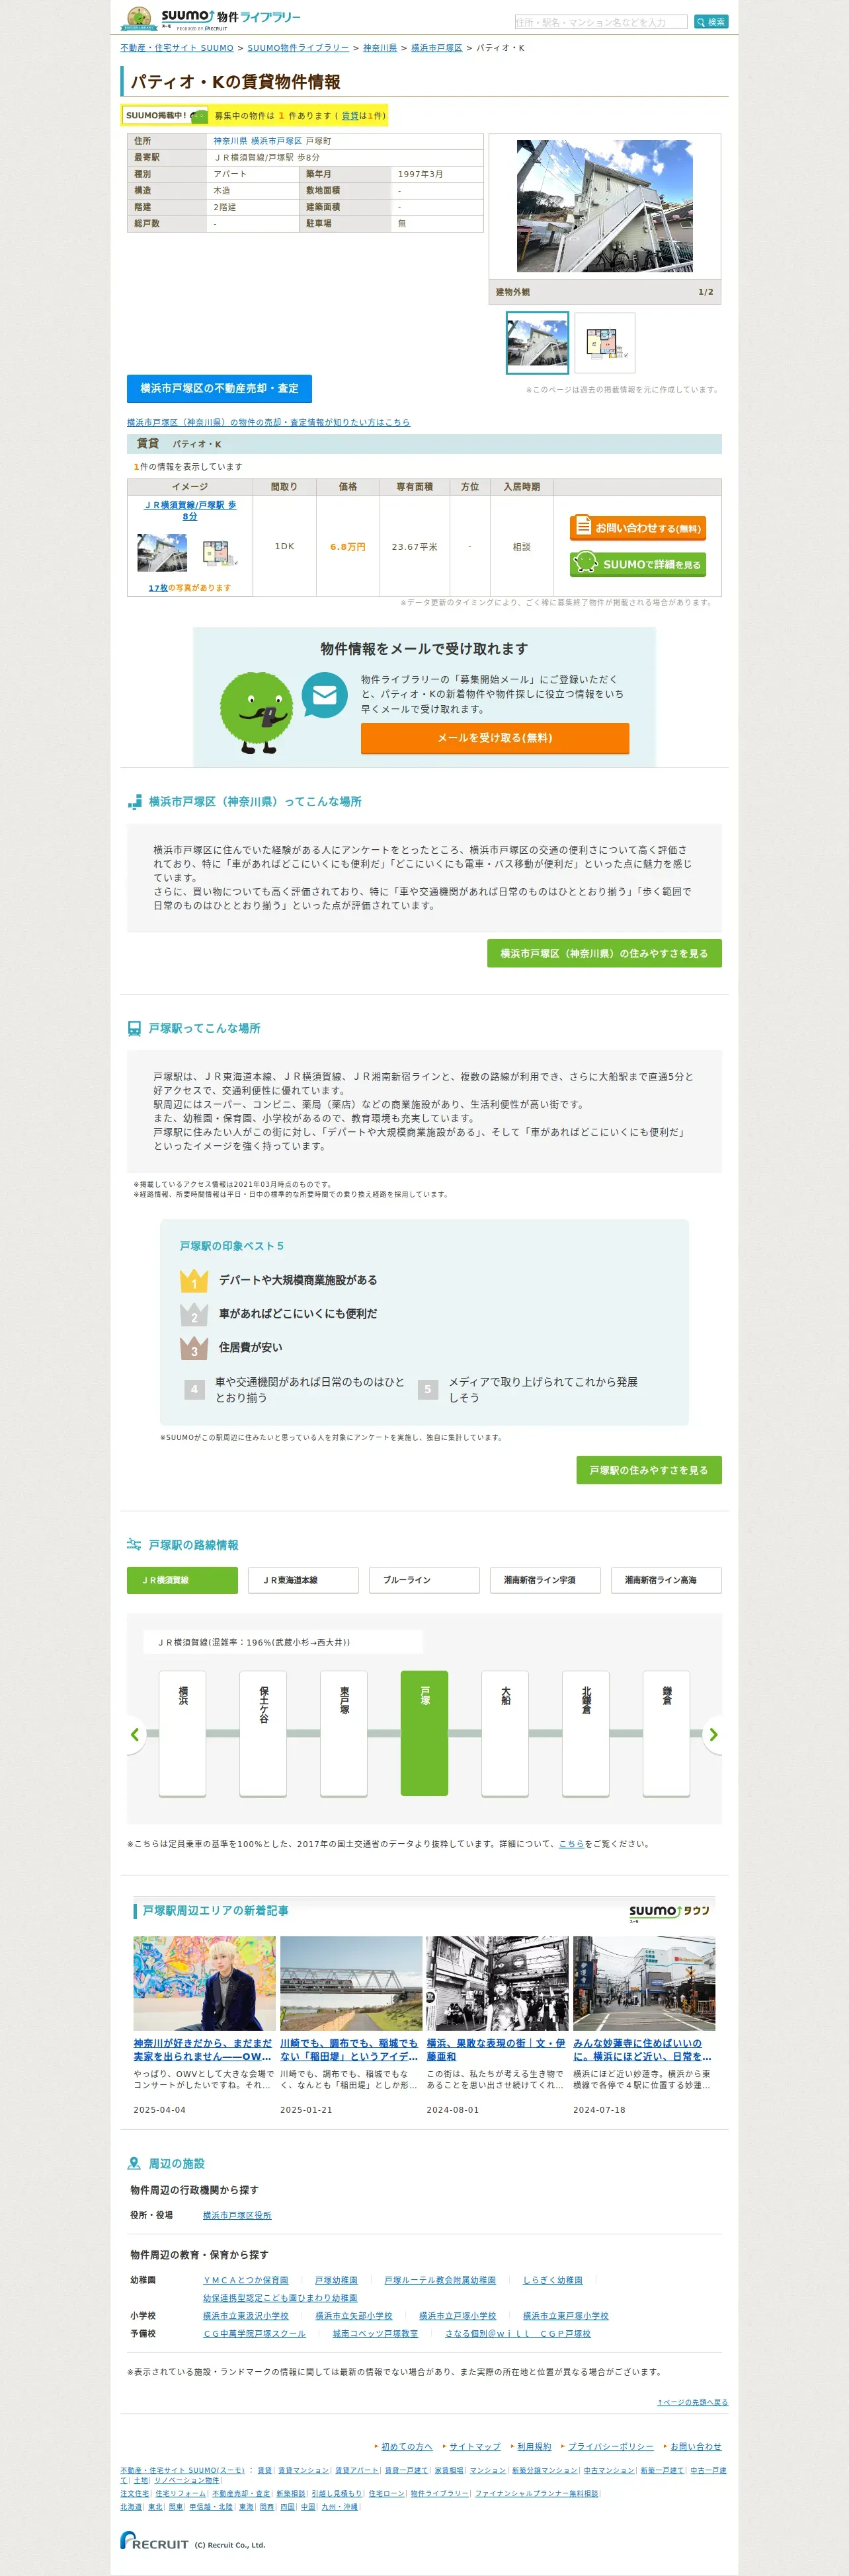Open link about sale and appraisal info
The width and height of the screenshot is (849, 2576).
point(268,422)
